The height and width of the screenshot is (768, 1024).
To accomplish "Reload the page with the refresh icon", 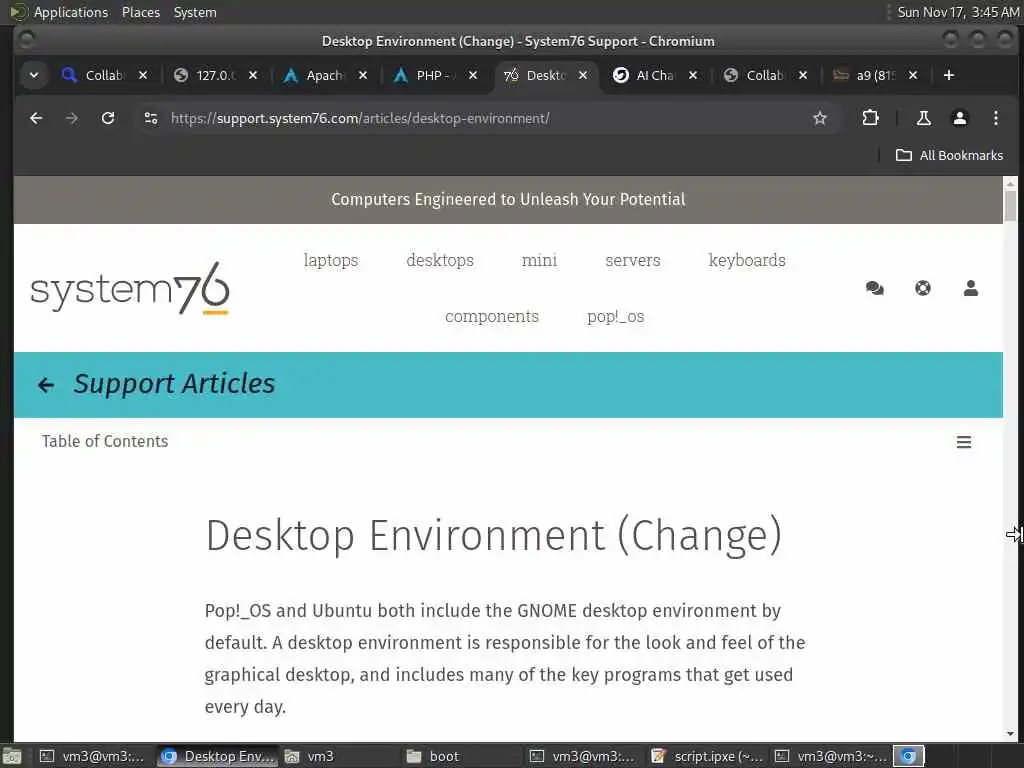I will pyautogui.click(x=108, y=118).
